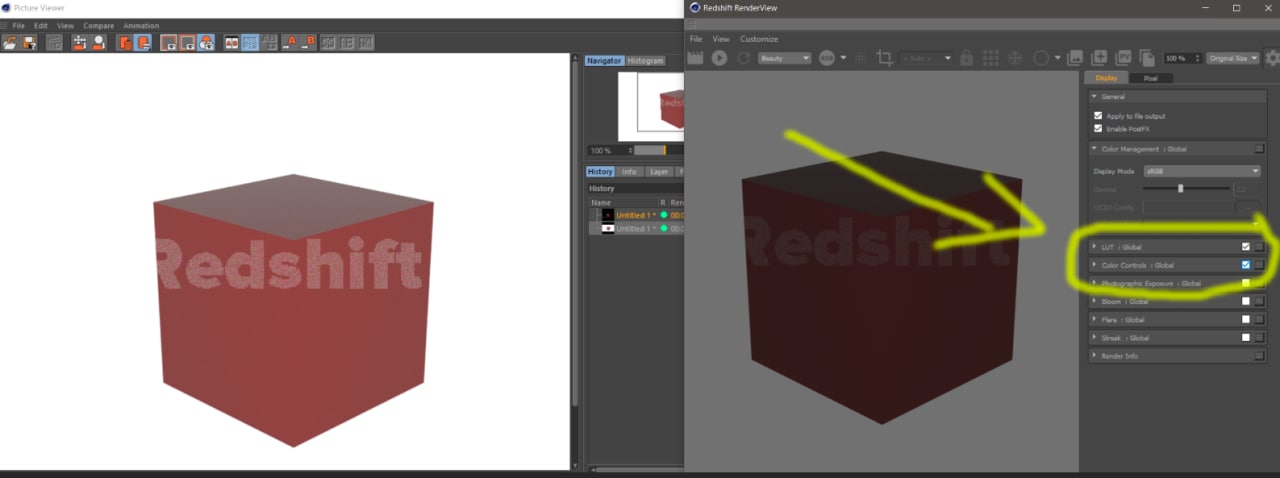Select the second Untitled 1 history entry
Viewport: 1280px width, 478px height.
636,228
